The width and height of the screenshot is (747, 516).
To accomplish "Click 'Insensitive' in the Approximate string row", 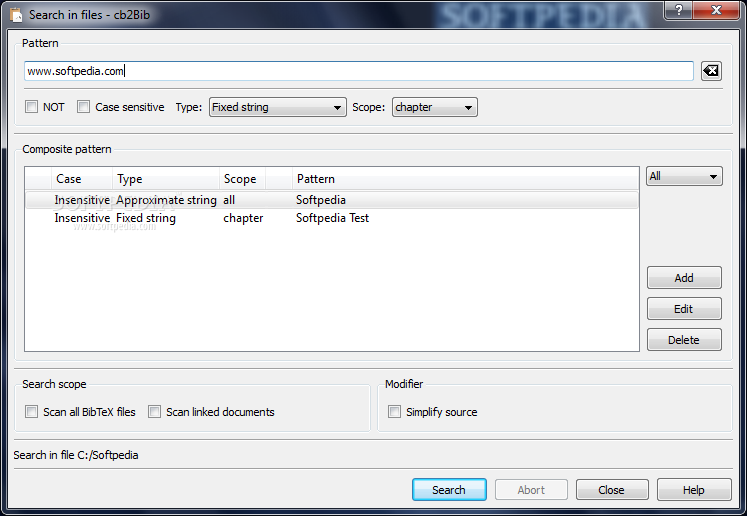I will tap(82, 200).
